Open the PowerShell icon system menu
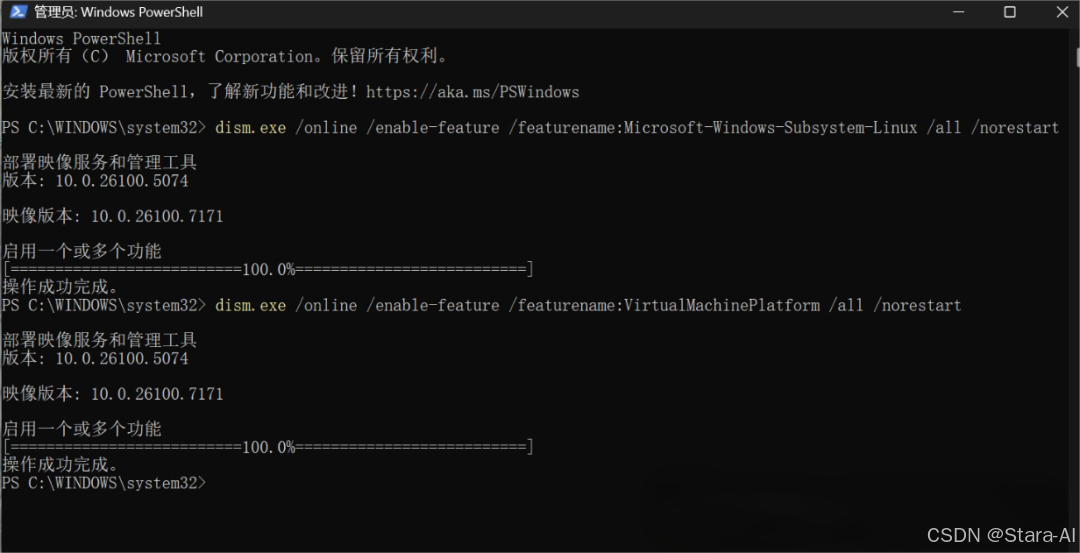The width and height of the screenshot is (1080, 553). (x=18, y=12)
